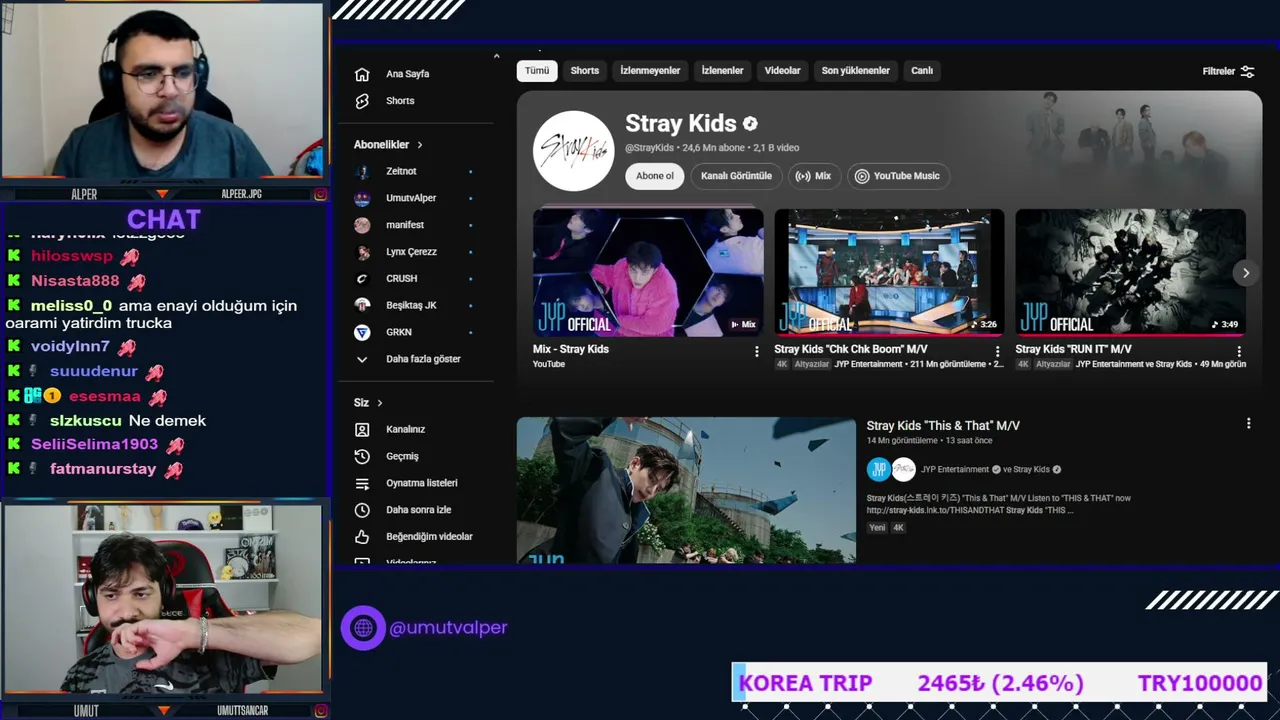1280x720 pixels.
Task: Open options menu for Chk Chk Boom video
Action: pos(997,351)
